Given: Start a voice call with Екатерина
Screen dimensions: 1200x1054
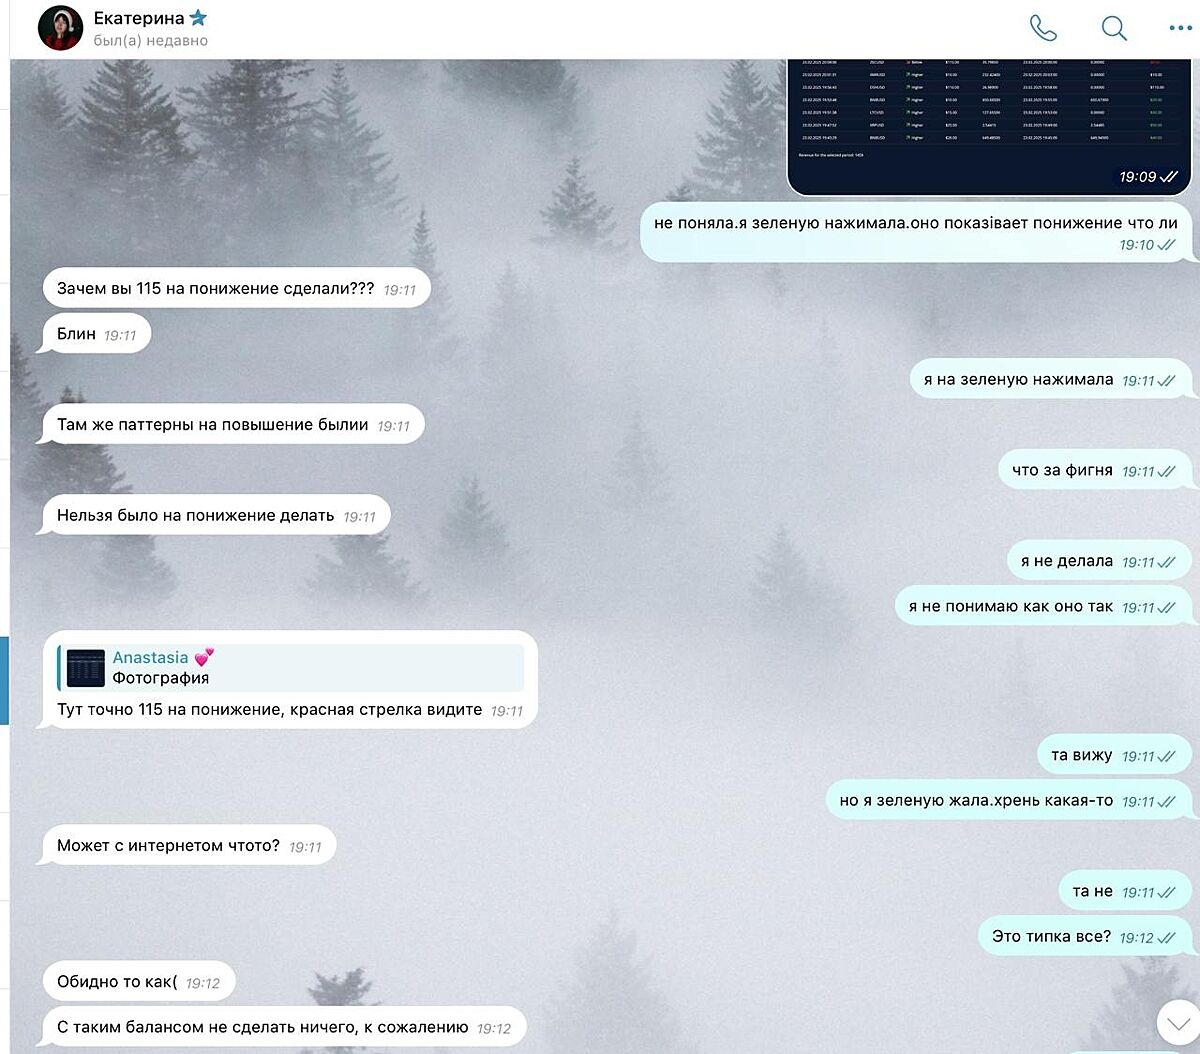Looking at the screenshot, I should [x=1043, y=28].
